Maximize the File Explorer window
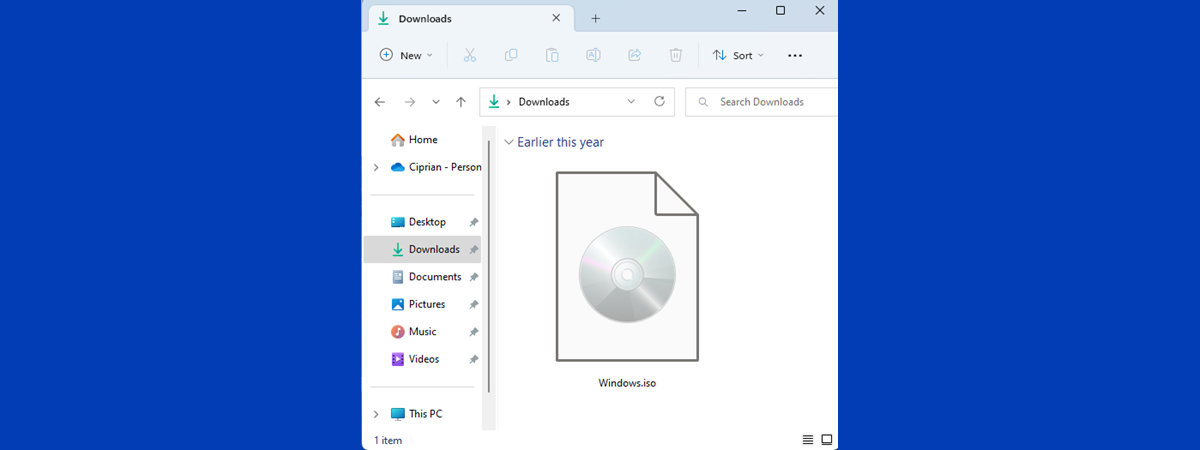The height and width of the screenshot is (450, 1200). pos(780,10)
